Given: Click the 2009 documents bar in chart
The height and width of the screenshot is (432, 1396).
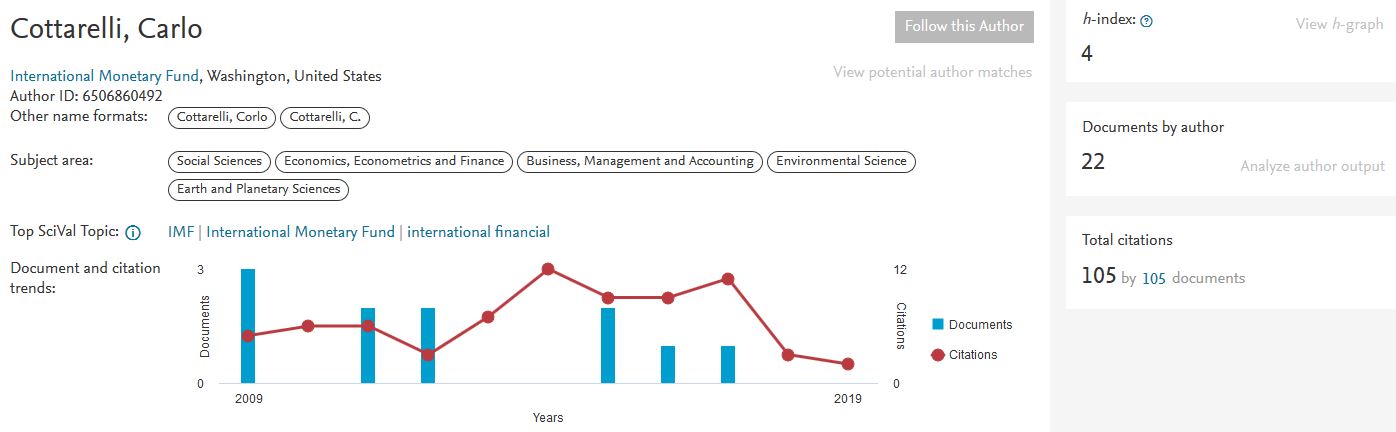Looking at the screenshot, I should 248,325.
